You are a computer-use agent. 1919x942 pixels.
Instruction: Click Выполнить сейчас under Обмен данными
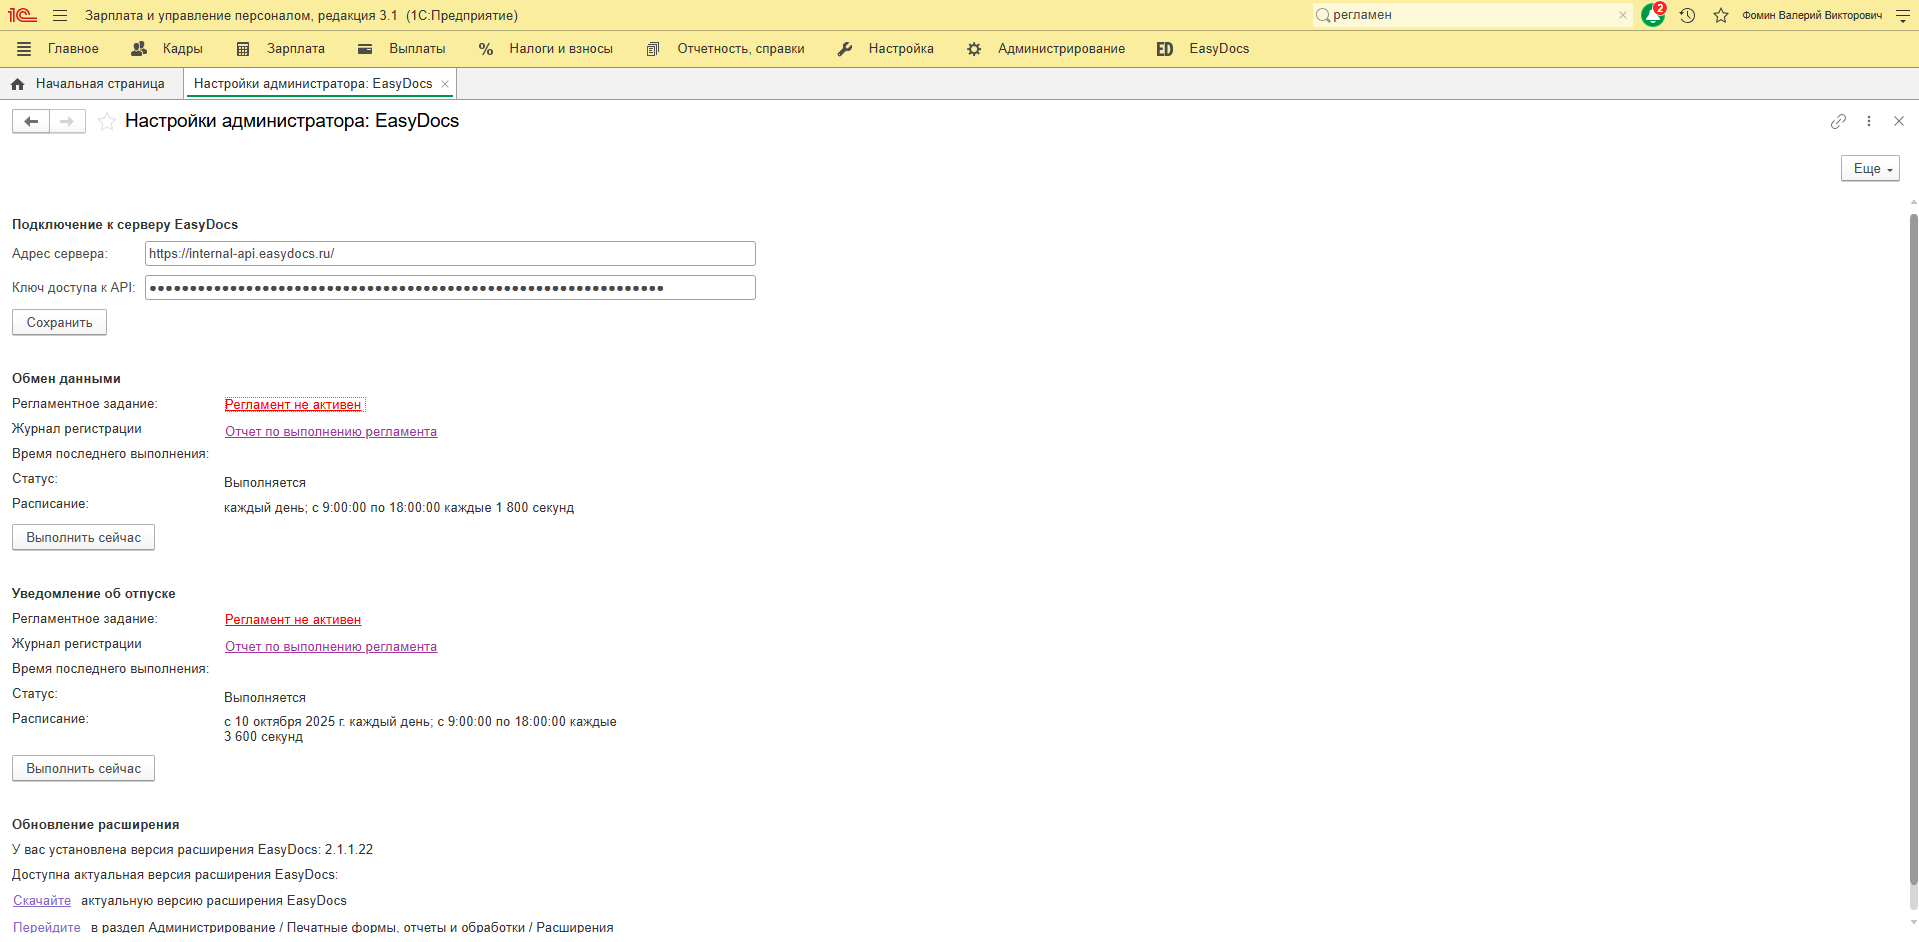83,538
